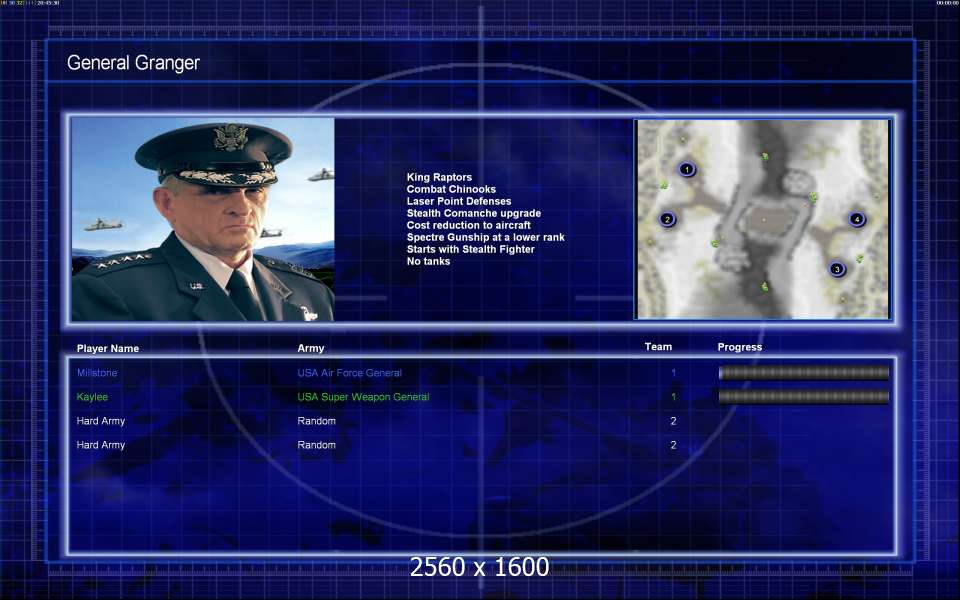Click the Team column header
The width and height of the screenshot is (960, 600).
(x=658, y=347)
